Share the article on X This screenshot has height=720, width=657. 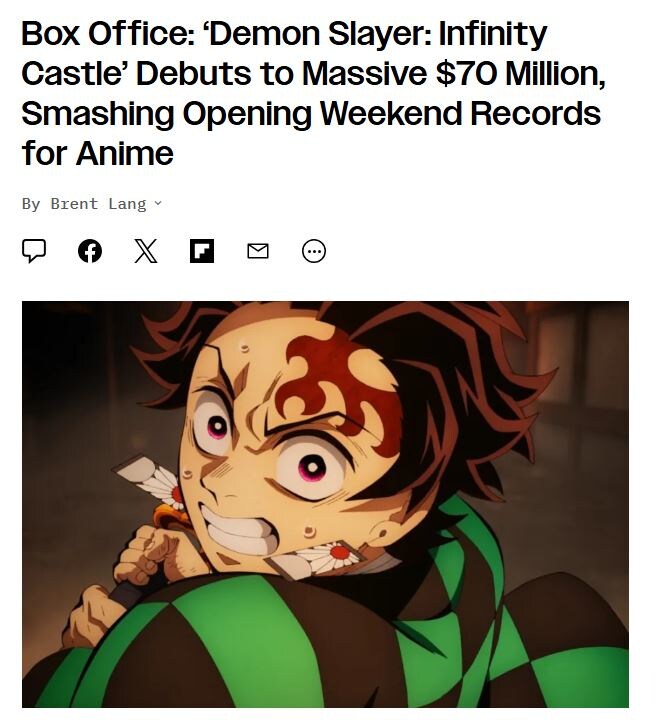(146, 251)
